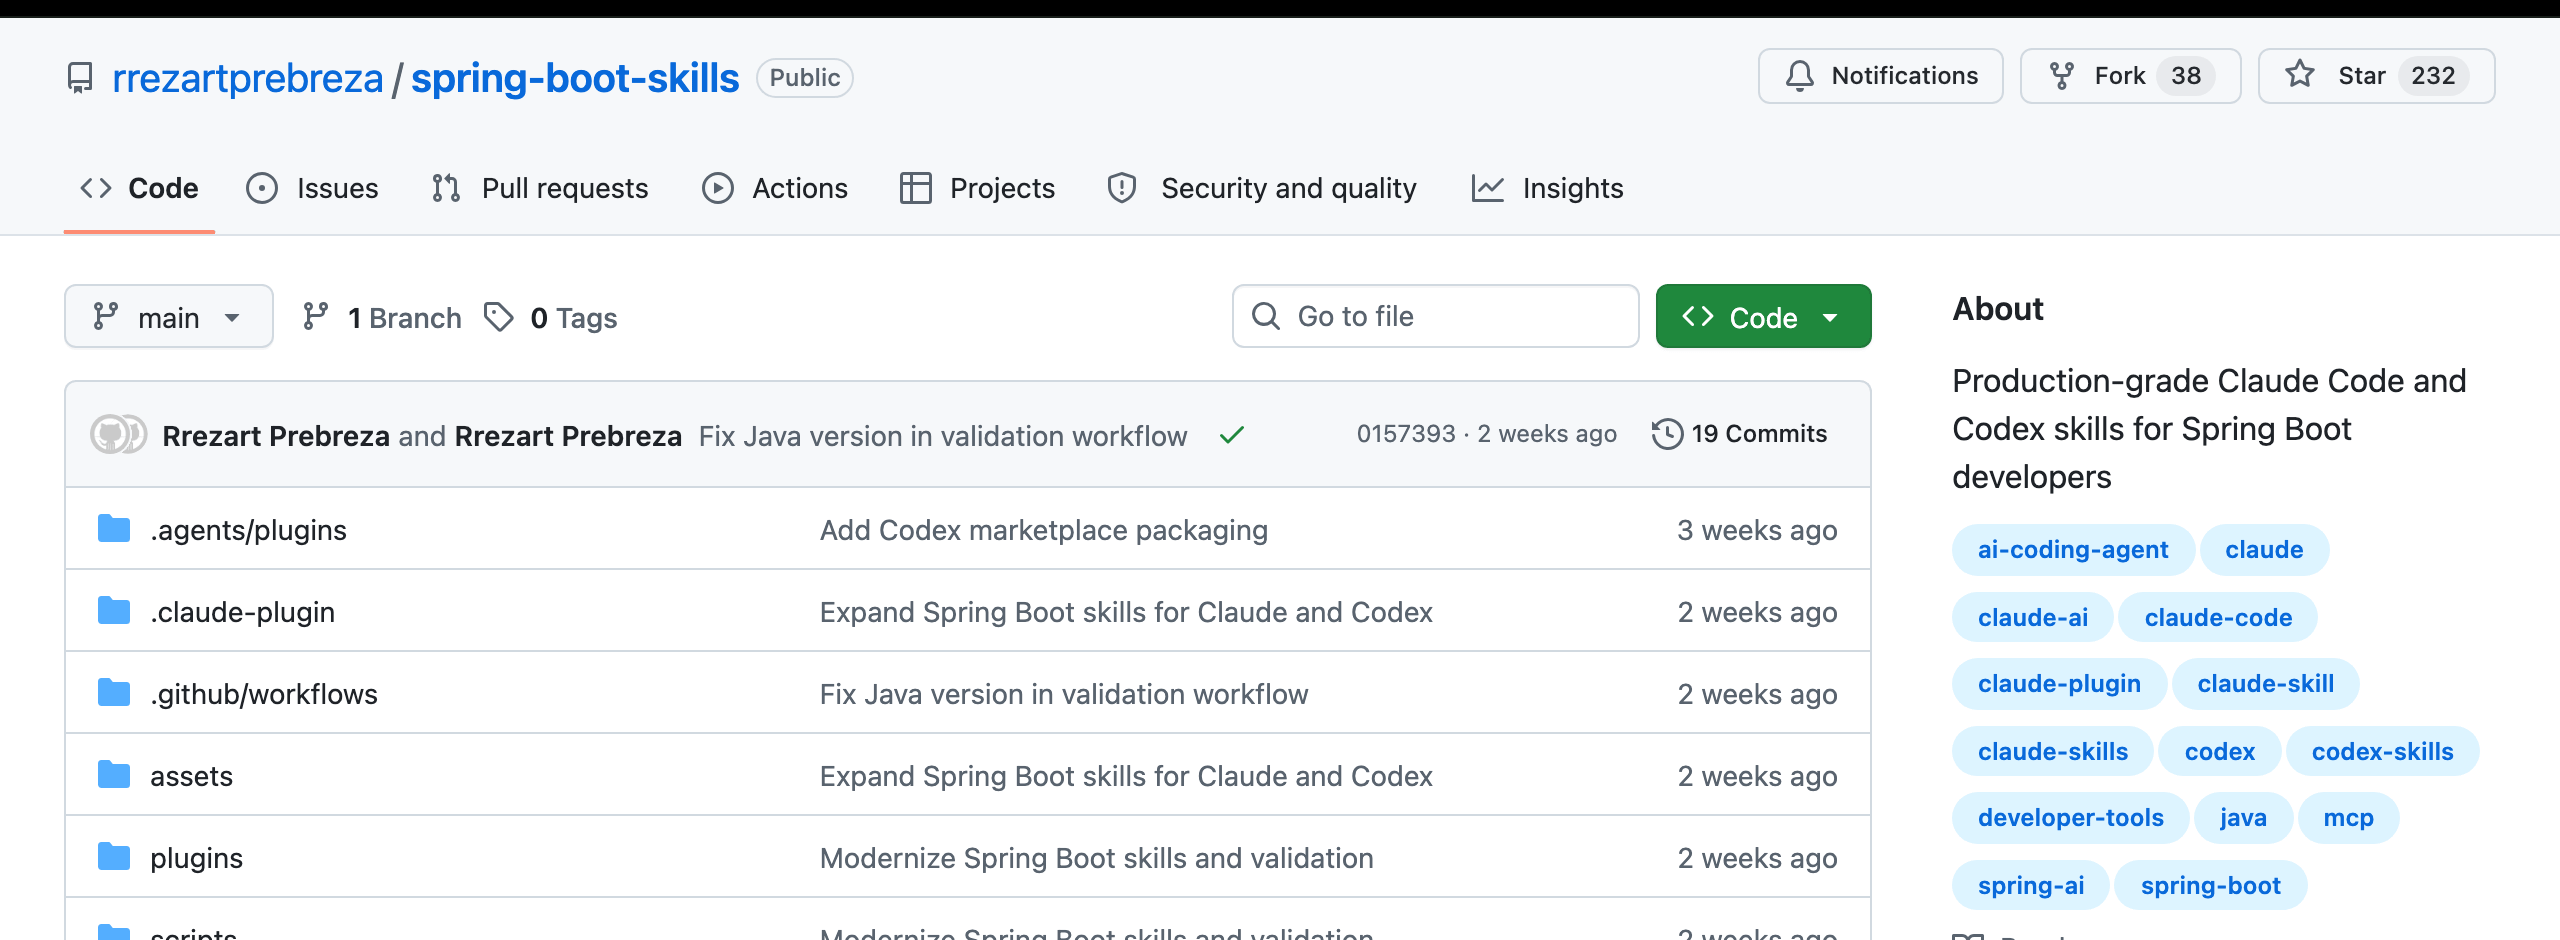Click the Notifications bell icon

click(x=1800, y=76)
